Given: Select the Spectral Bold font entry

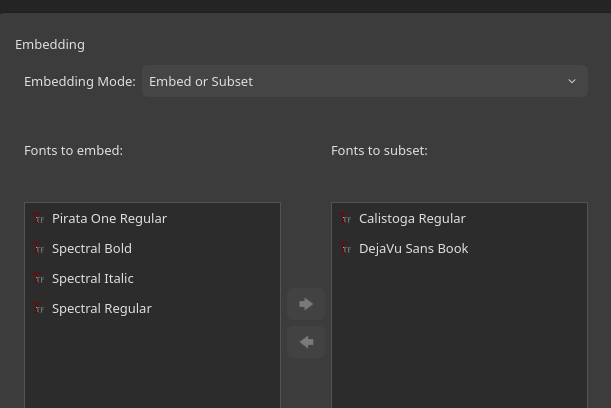Looking at the screenshot, I should [92, 248].
